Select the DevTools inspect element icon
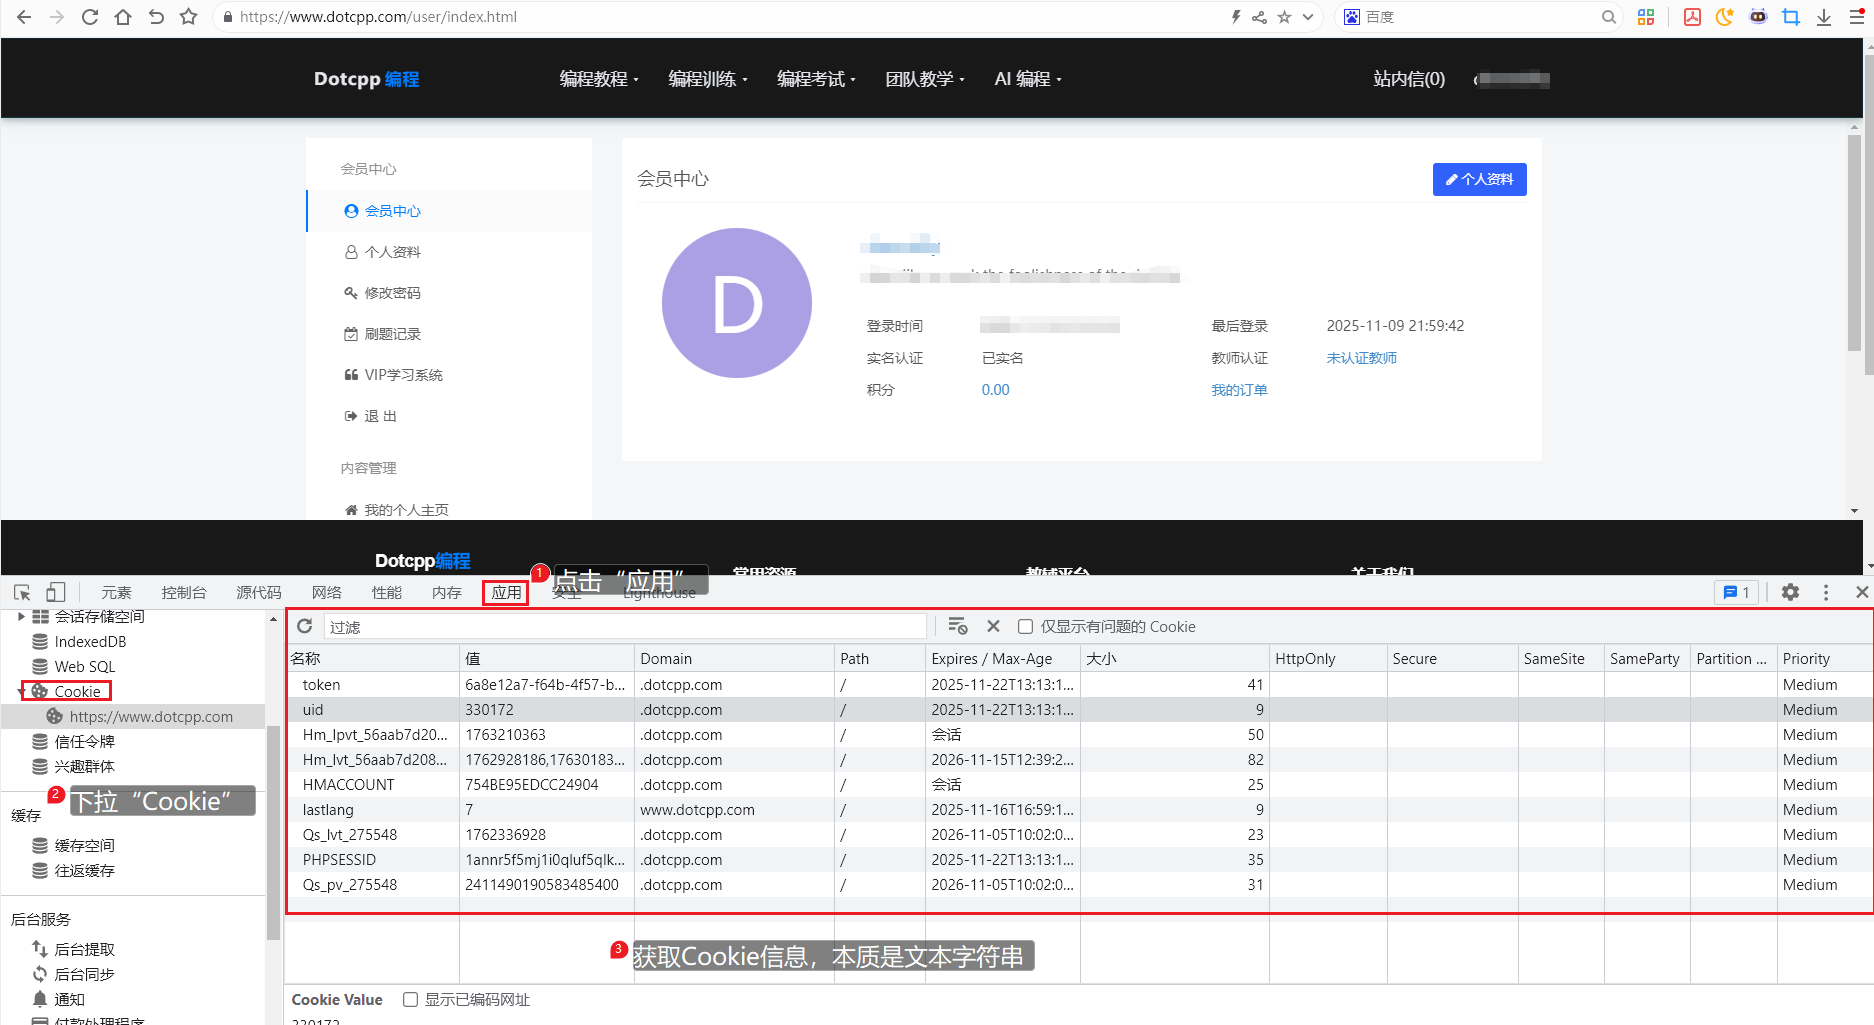Image resolution: width=1874 pixels, height=1025 pixels. tap(22, 593)
